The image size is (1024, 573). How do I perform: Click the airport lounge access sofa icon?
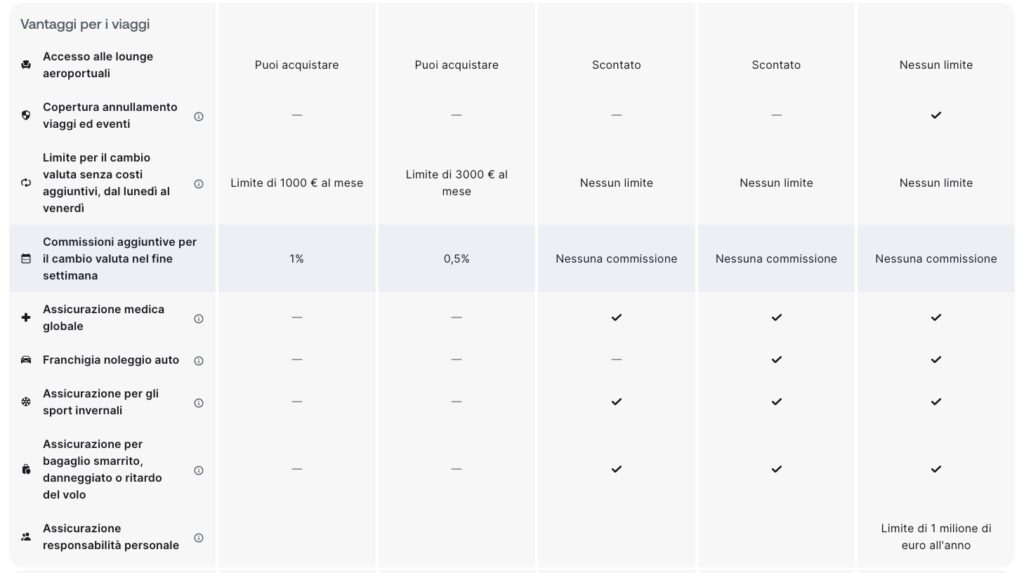pos(26,65)
